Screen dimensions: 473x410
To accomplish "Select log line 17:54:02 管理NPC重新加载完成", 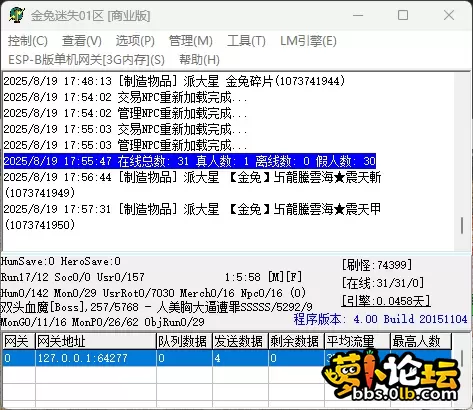I will tap(125, 113).
